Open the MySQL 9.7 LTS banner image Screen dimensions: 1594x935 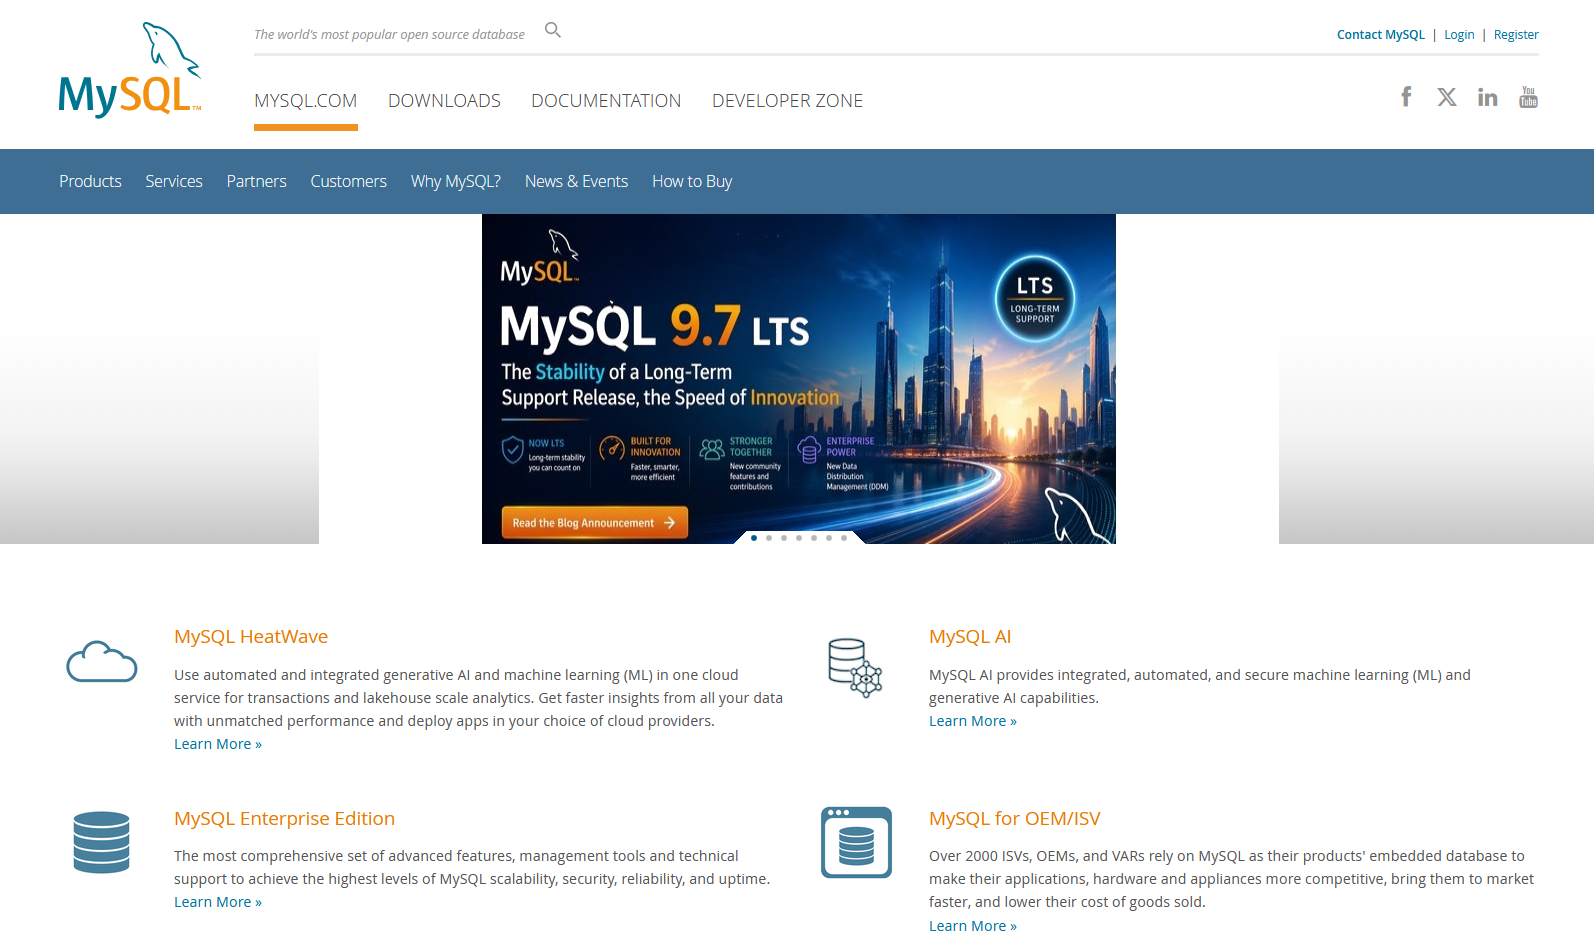tap(799, 379)
